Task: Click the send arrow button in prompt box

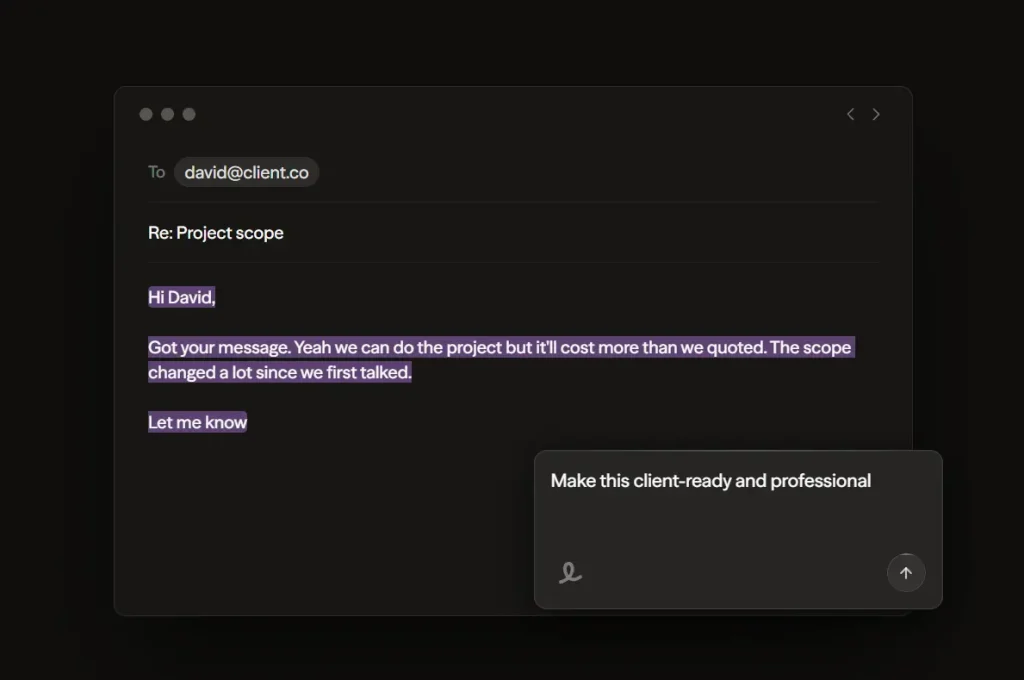Action: [x=906, y=573]
